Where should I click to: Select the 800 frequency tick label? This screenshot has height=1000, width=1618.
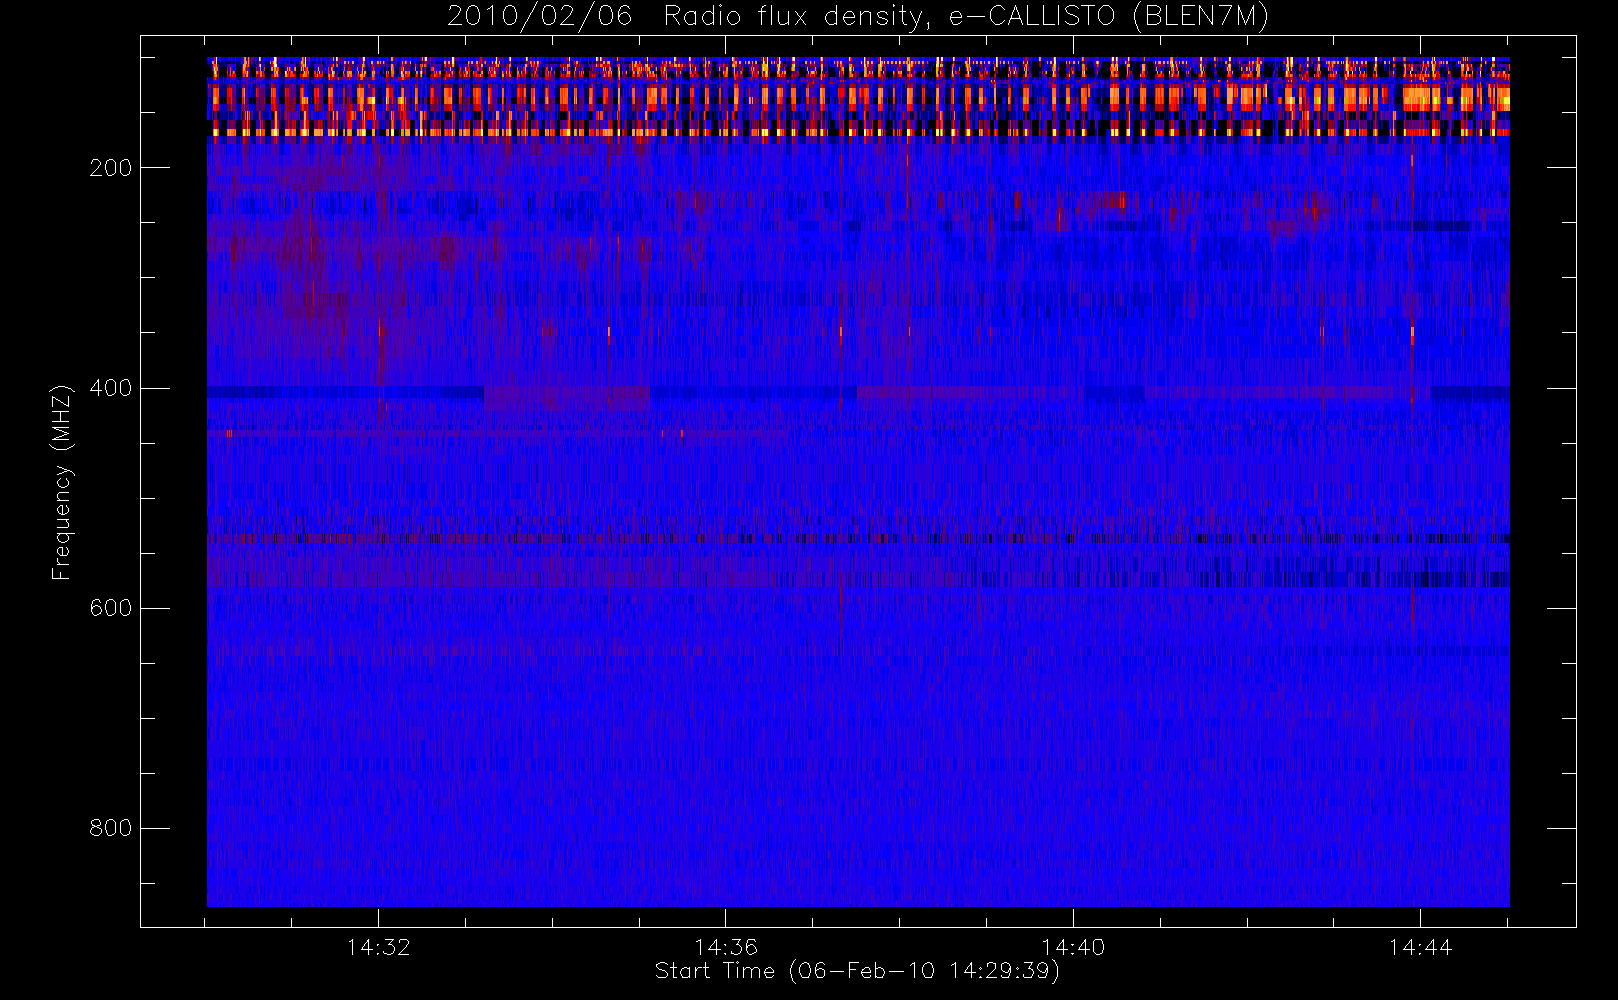[x=111, y=828]
